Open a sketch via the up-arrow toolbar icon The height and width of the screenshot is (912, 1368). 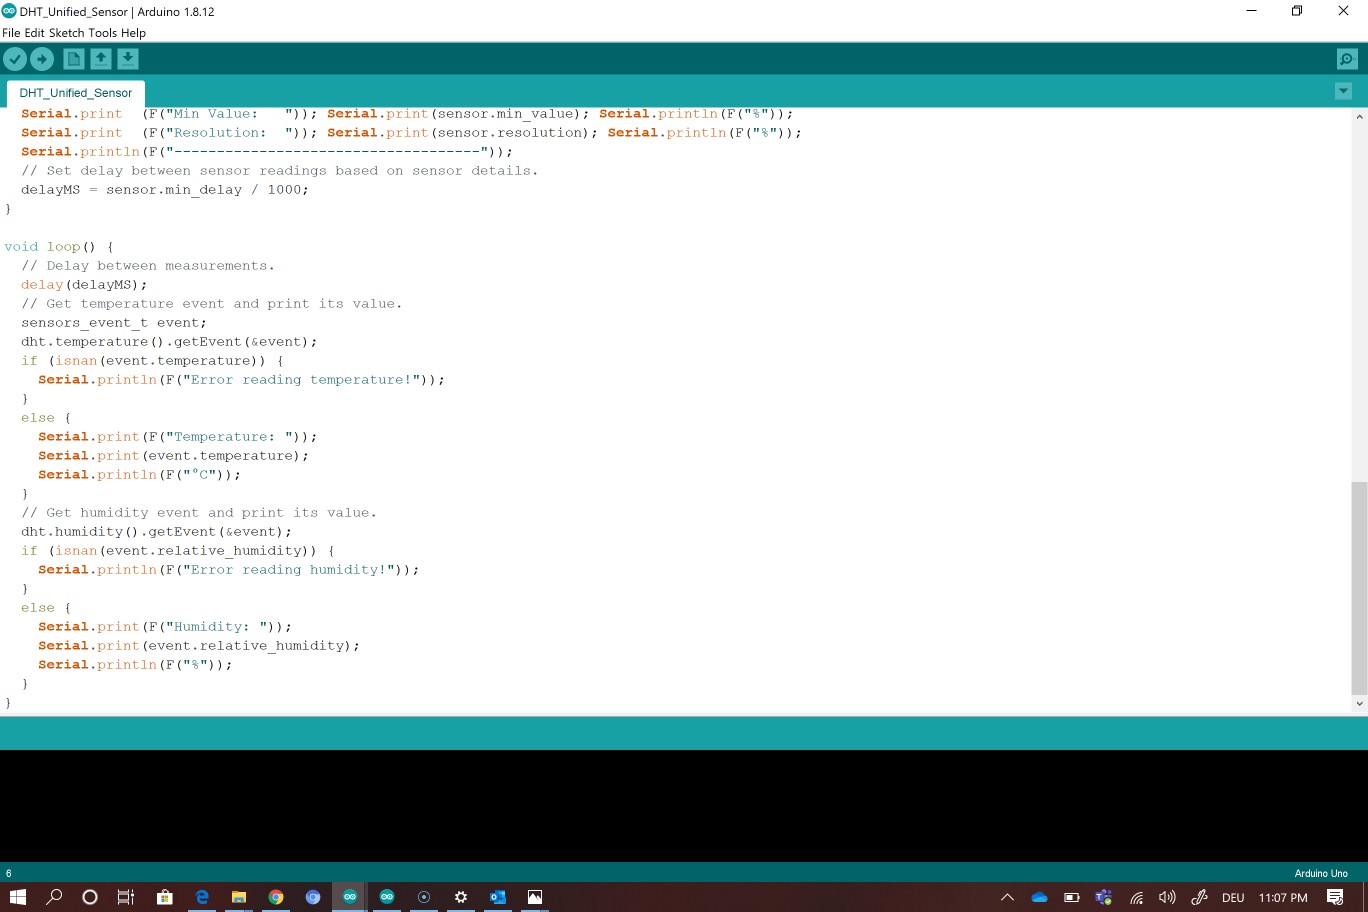coord(101,59)
